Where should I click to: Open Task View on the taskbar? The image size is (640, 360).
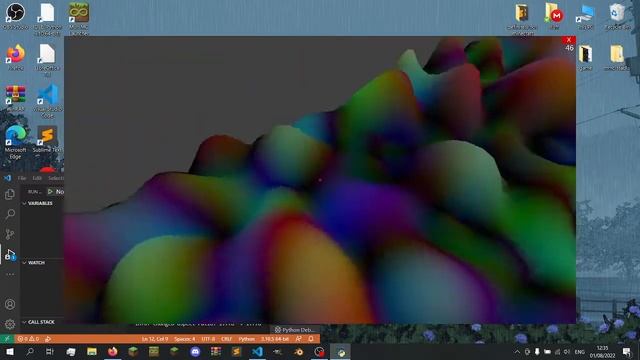pos(50,351)
